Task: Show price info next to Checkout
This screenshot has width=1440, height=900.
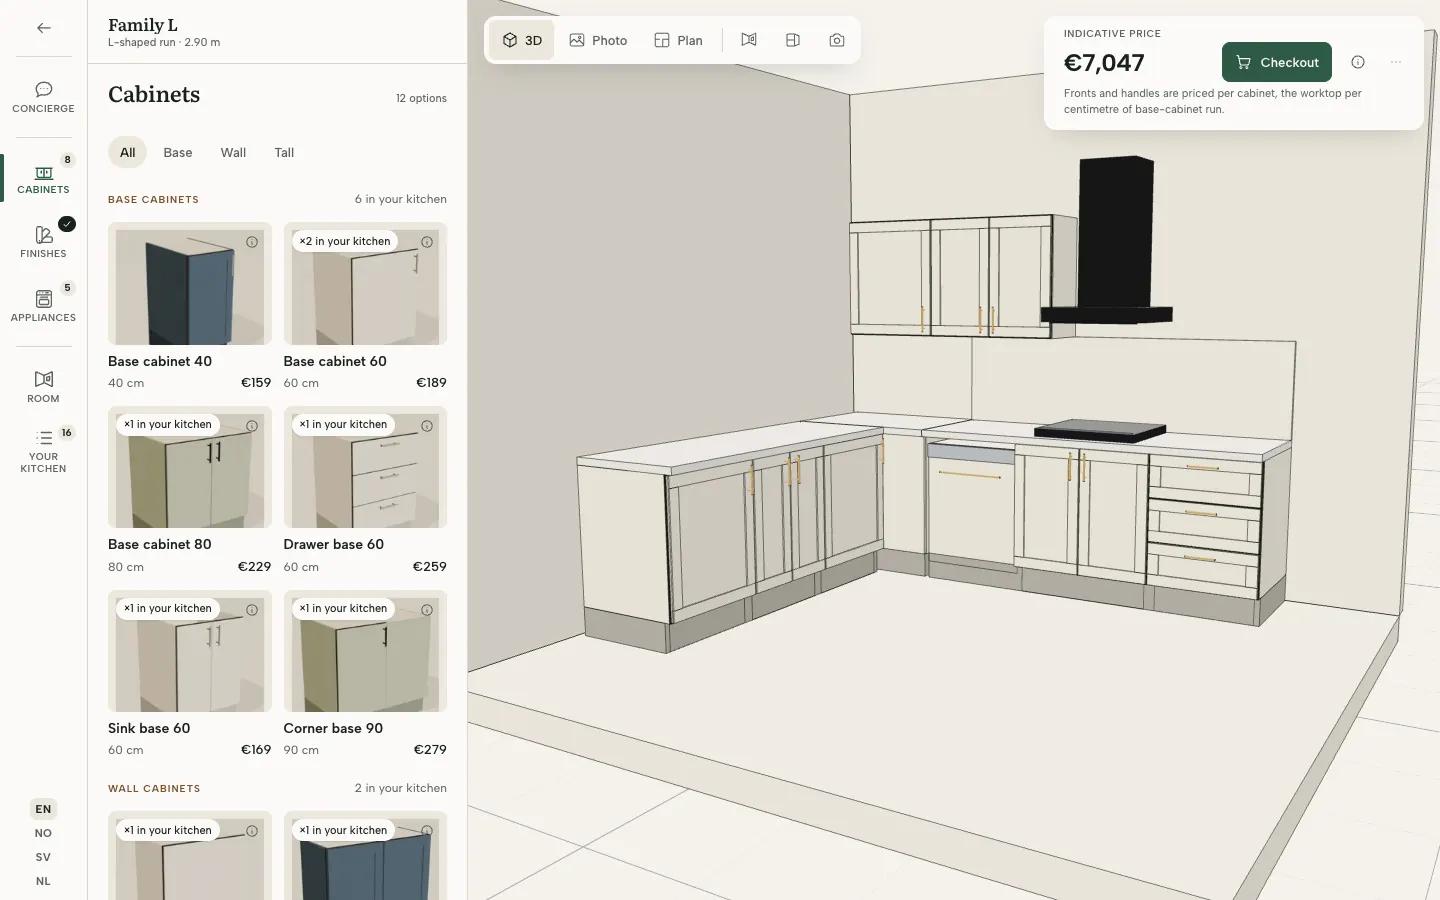Action: (1358, 62)
